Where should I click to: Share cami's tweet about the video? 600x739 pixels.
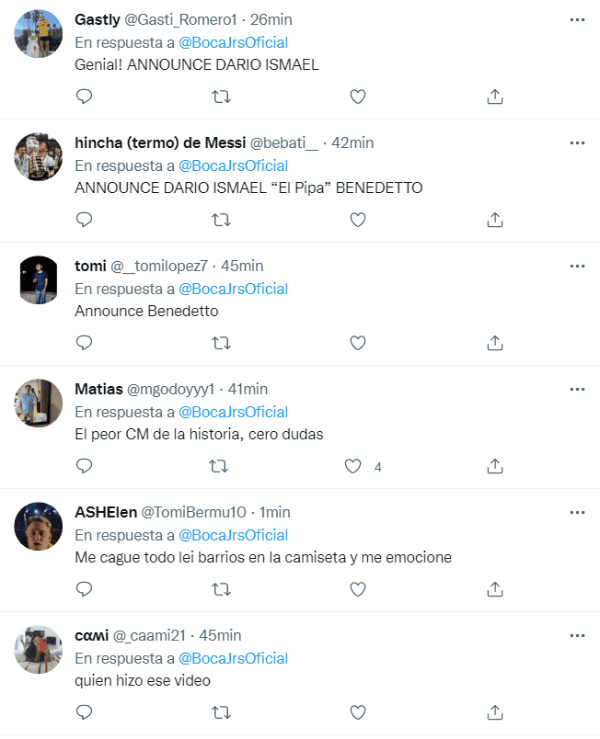click(494, 712)
